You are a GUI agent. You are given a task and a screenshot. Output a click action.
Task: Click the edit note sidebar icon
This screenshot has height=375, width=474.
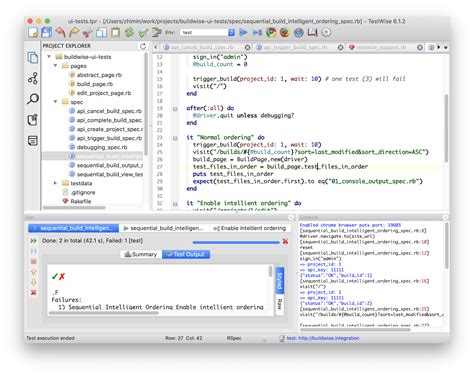(x=33, y=120)
